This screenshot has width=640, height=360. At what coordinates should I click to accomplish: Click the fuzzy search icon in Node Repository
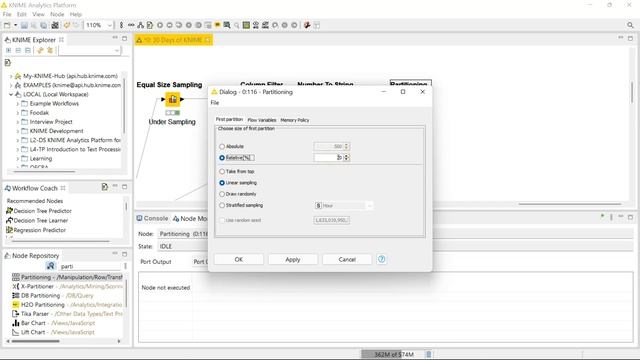tap(51, 266)
